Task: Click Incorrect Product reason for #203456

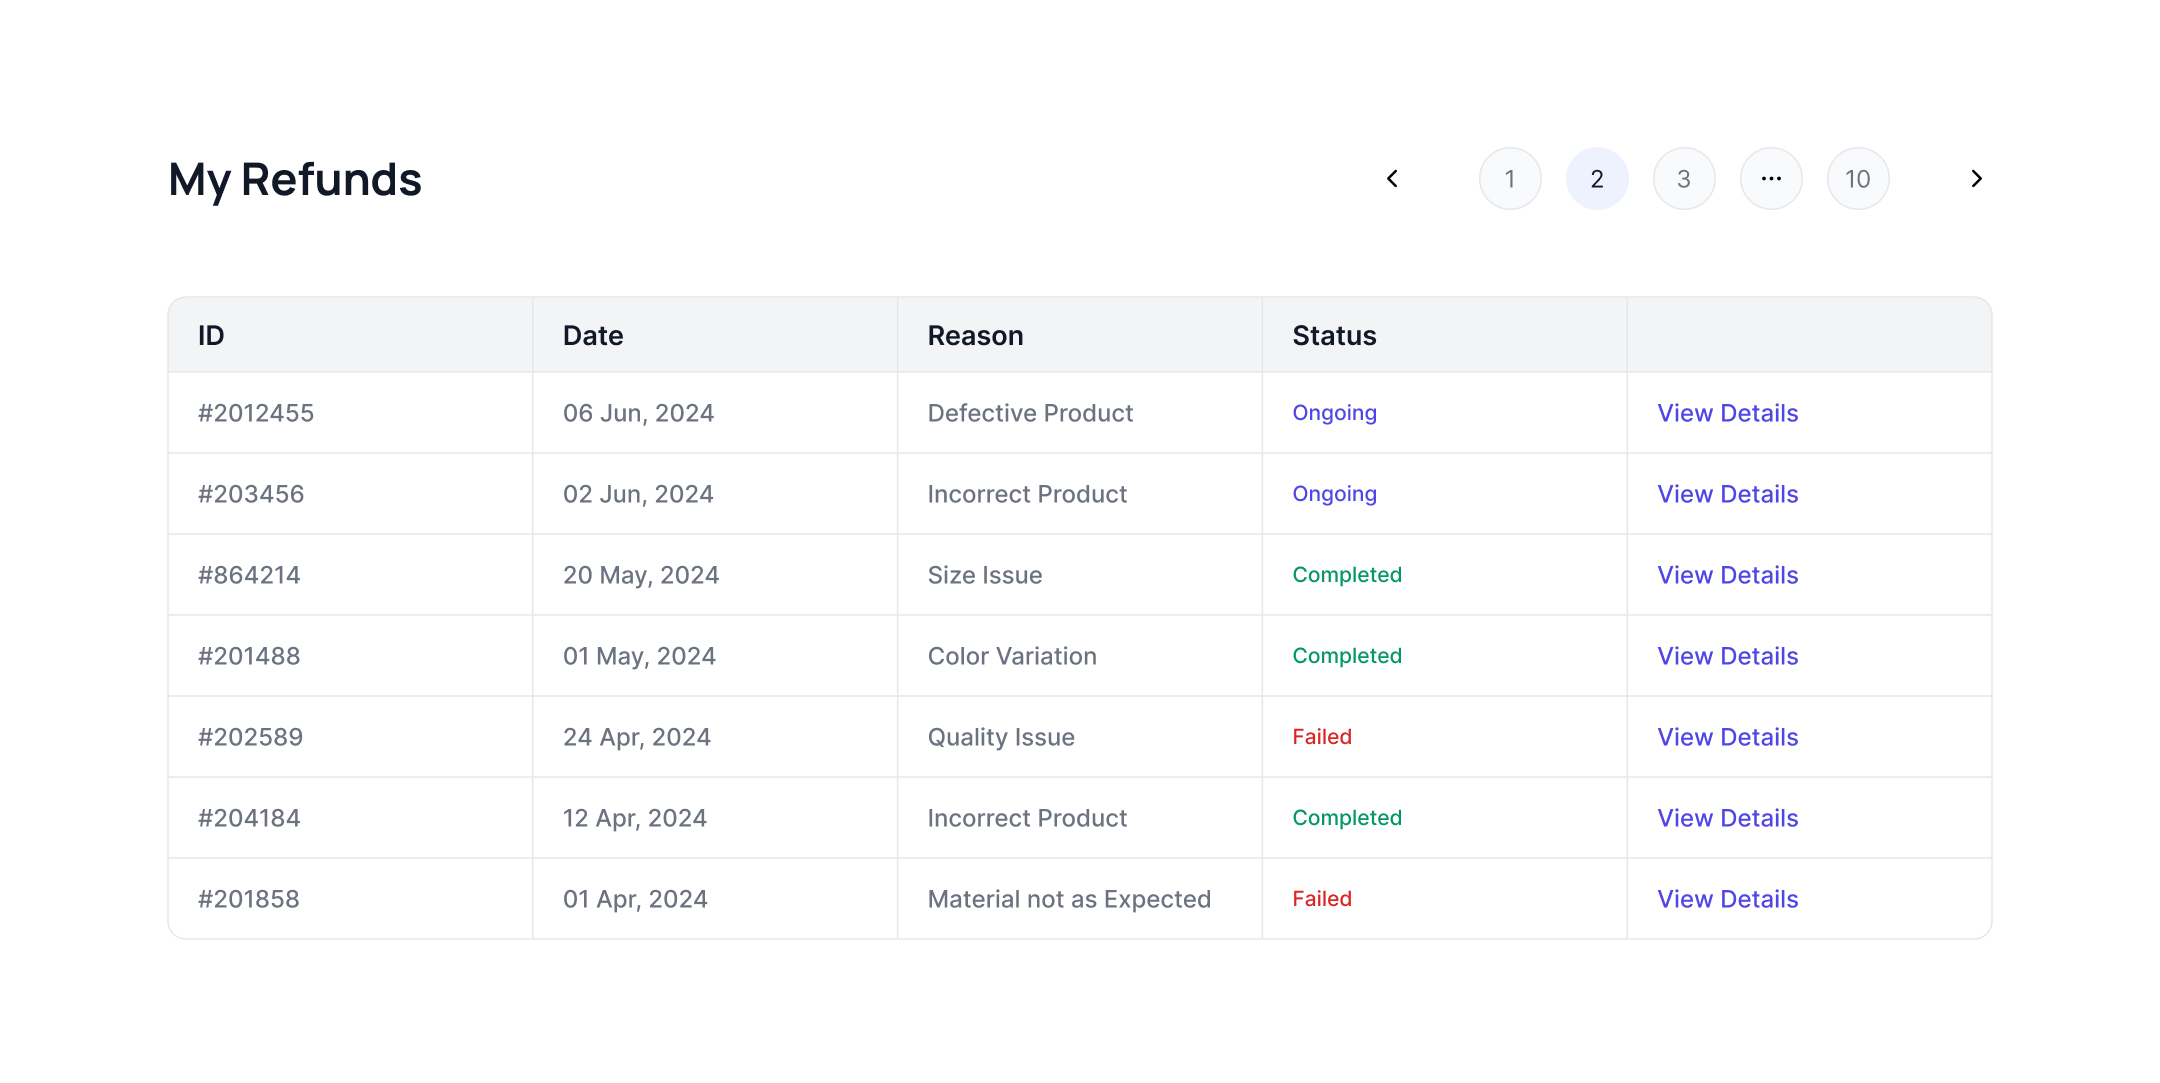Action: pos(1027,494)
